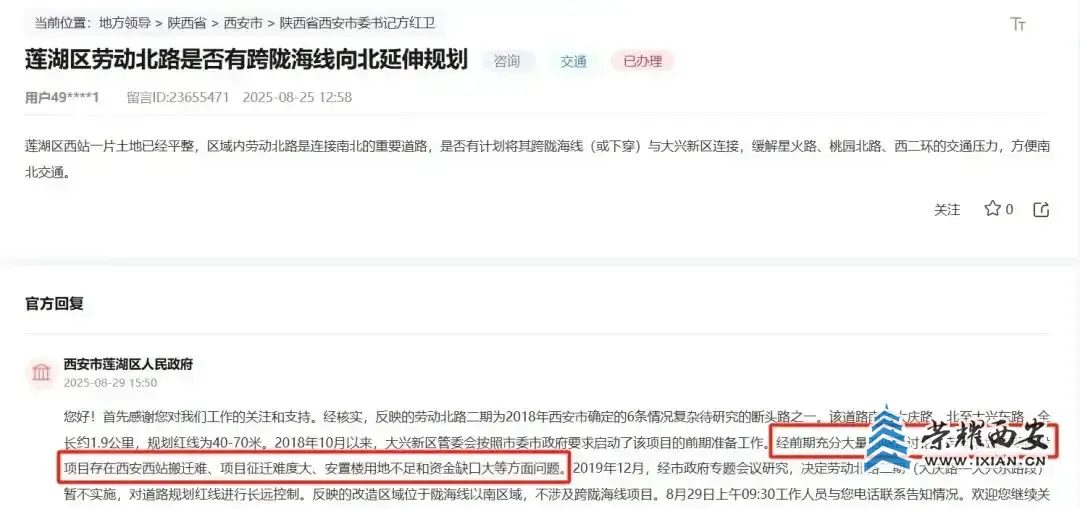
Task: Follow this message via 关注
Action: tap(947, 209)
